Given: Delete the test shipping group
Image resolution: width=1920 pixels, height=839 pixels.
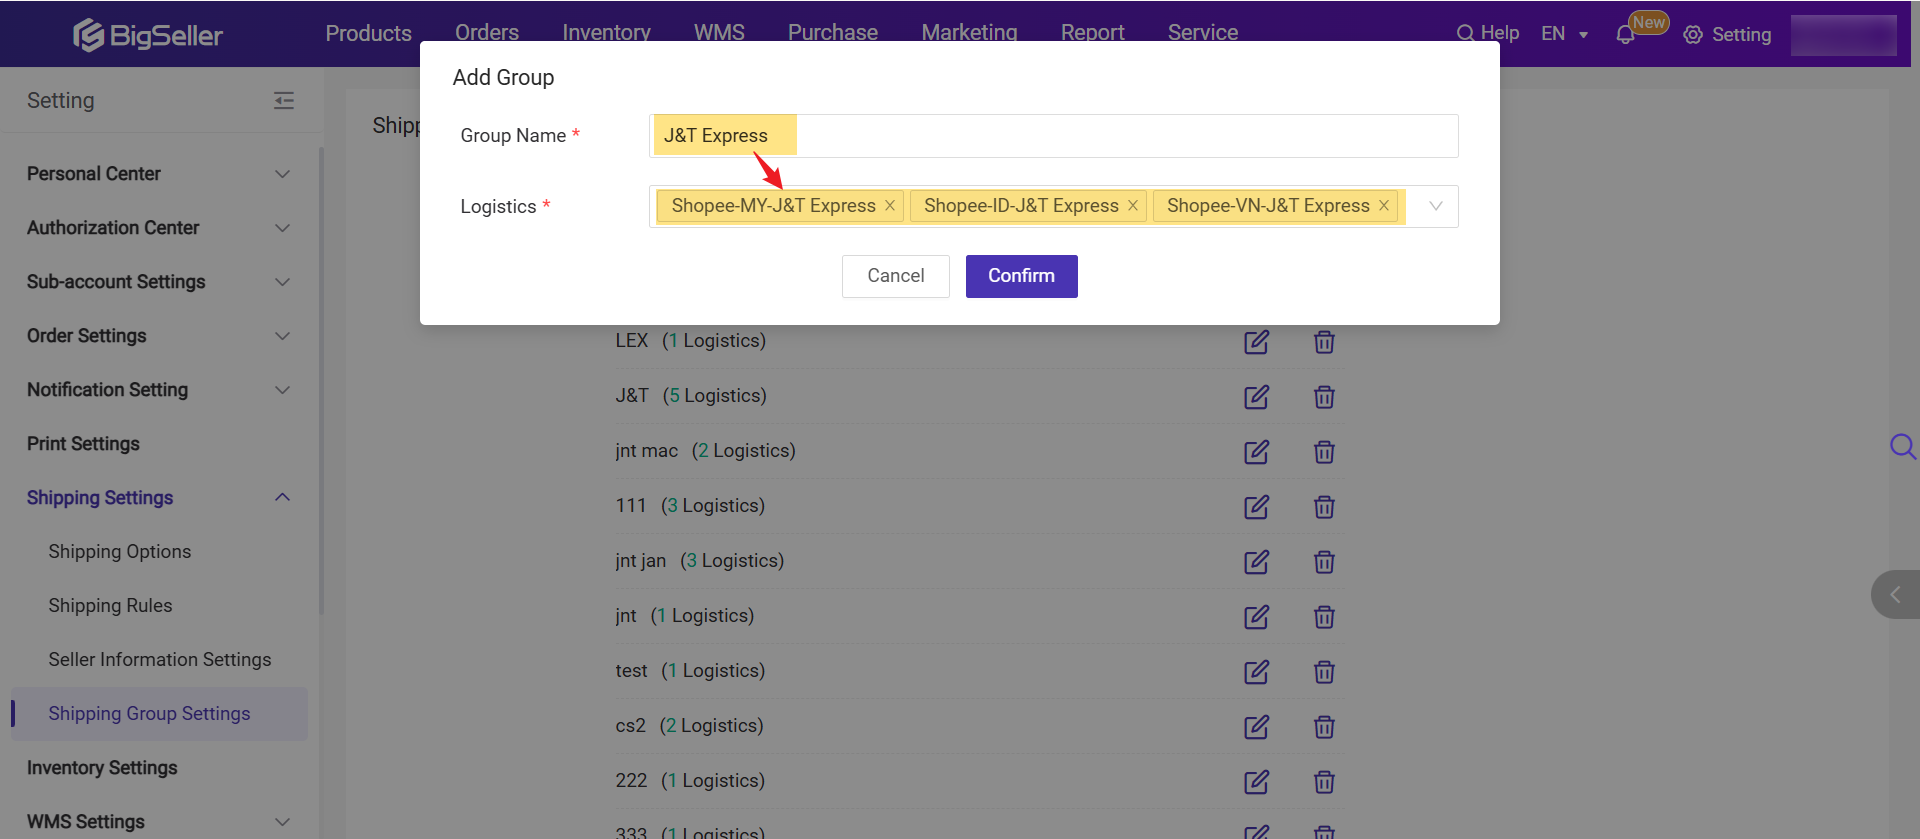Looking at the screenshot, I should point(1324,672).
